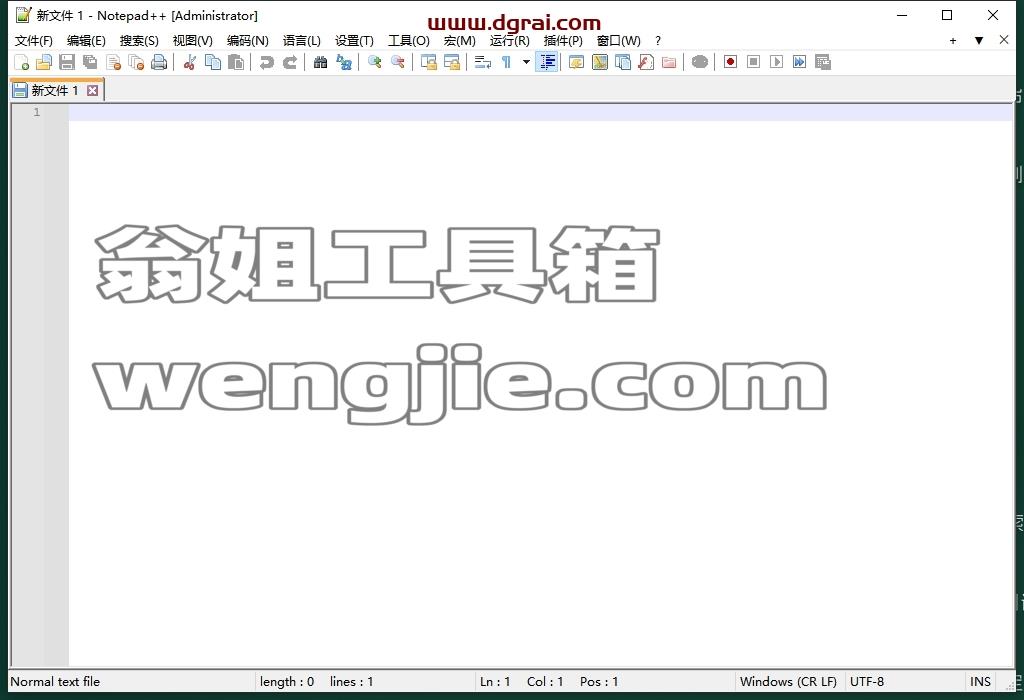Cut selection with the scissors icon

click(x=189, y=62)
